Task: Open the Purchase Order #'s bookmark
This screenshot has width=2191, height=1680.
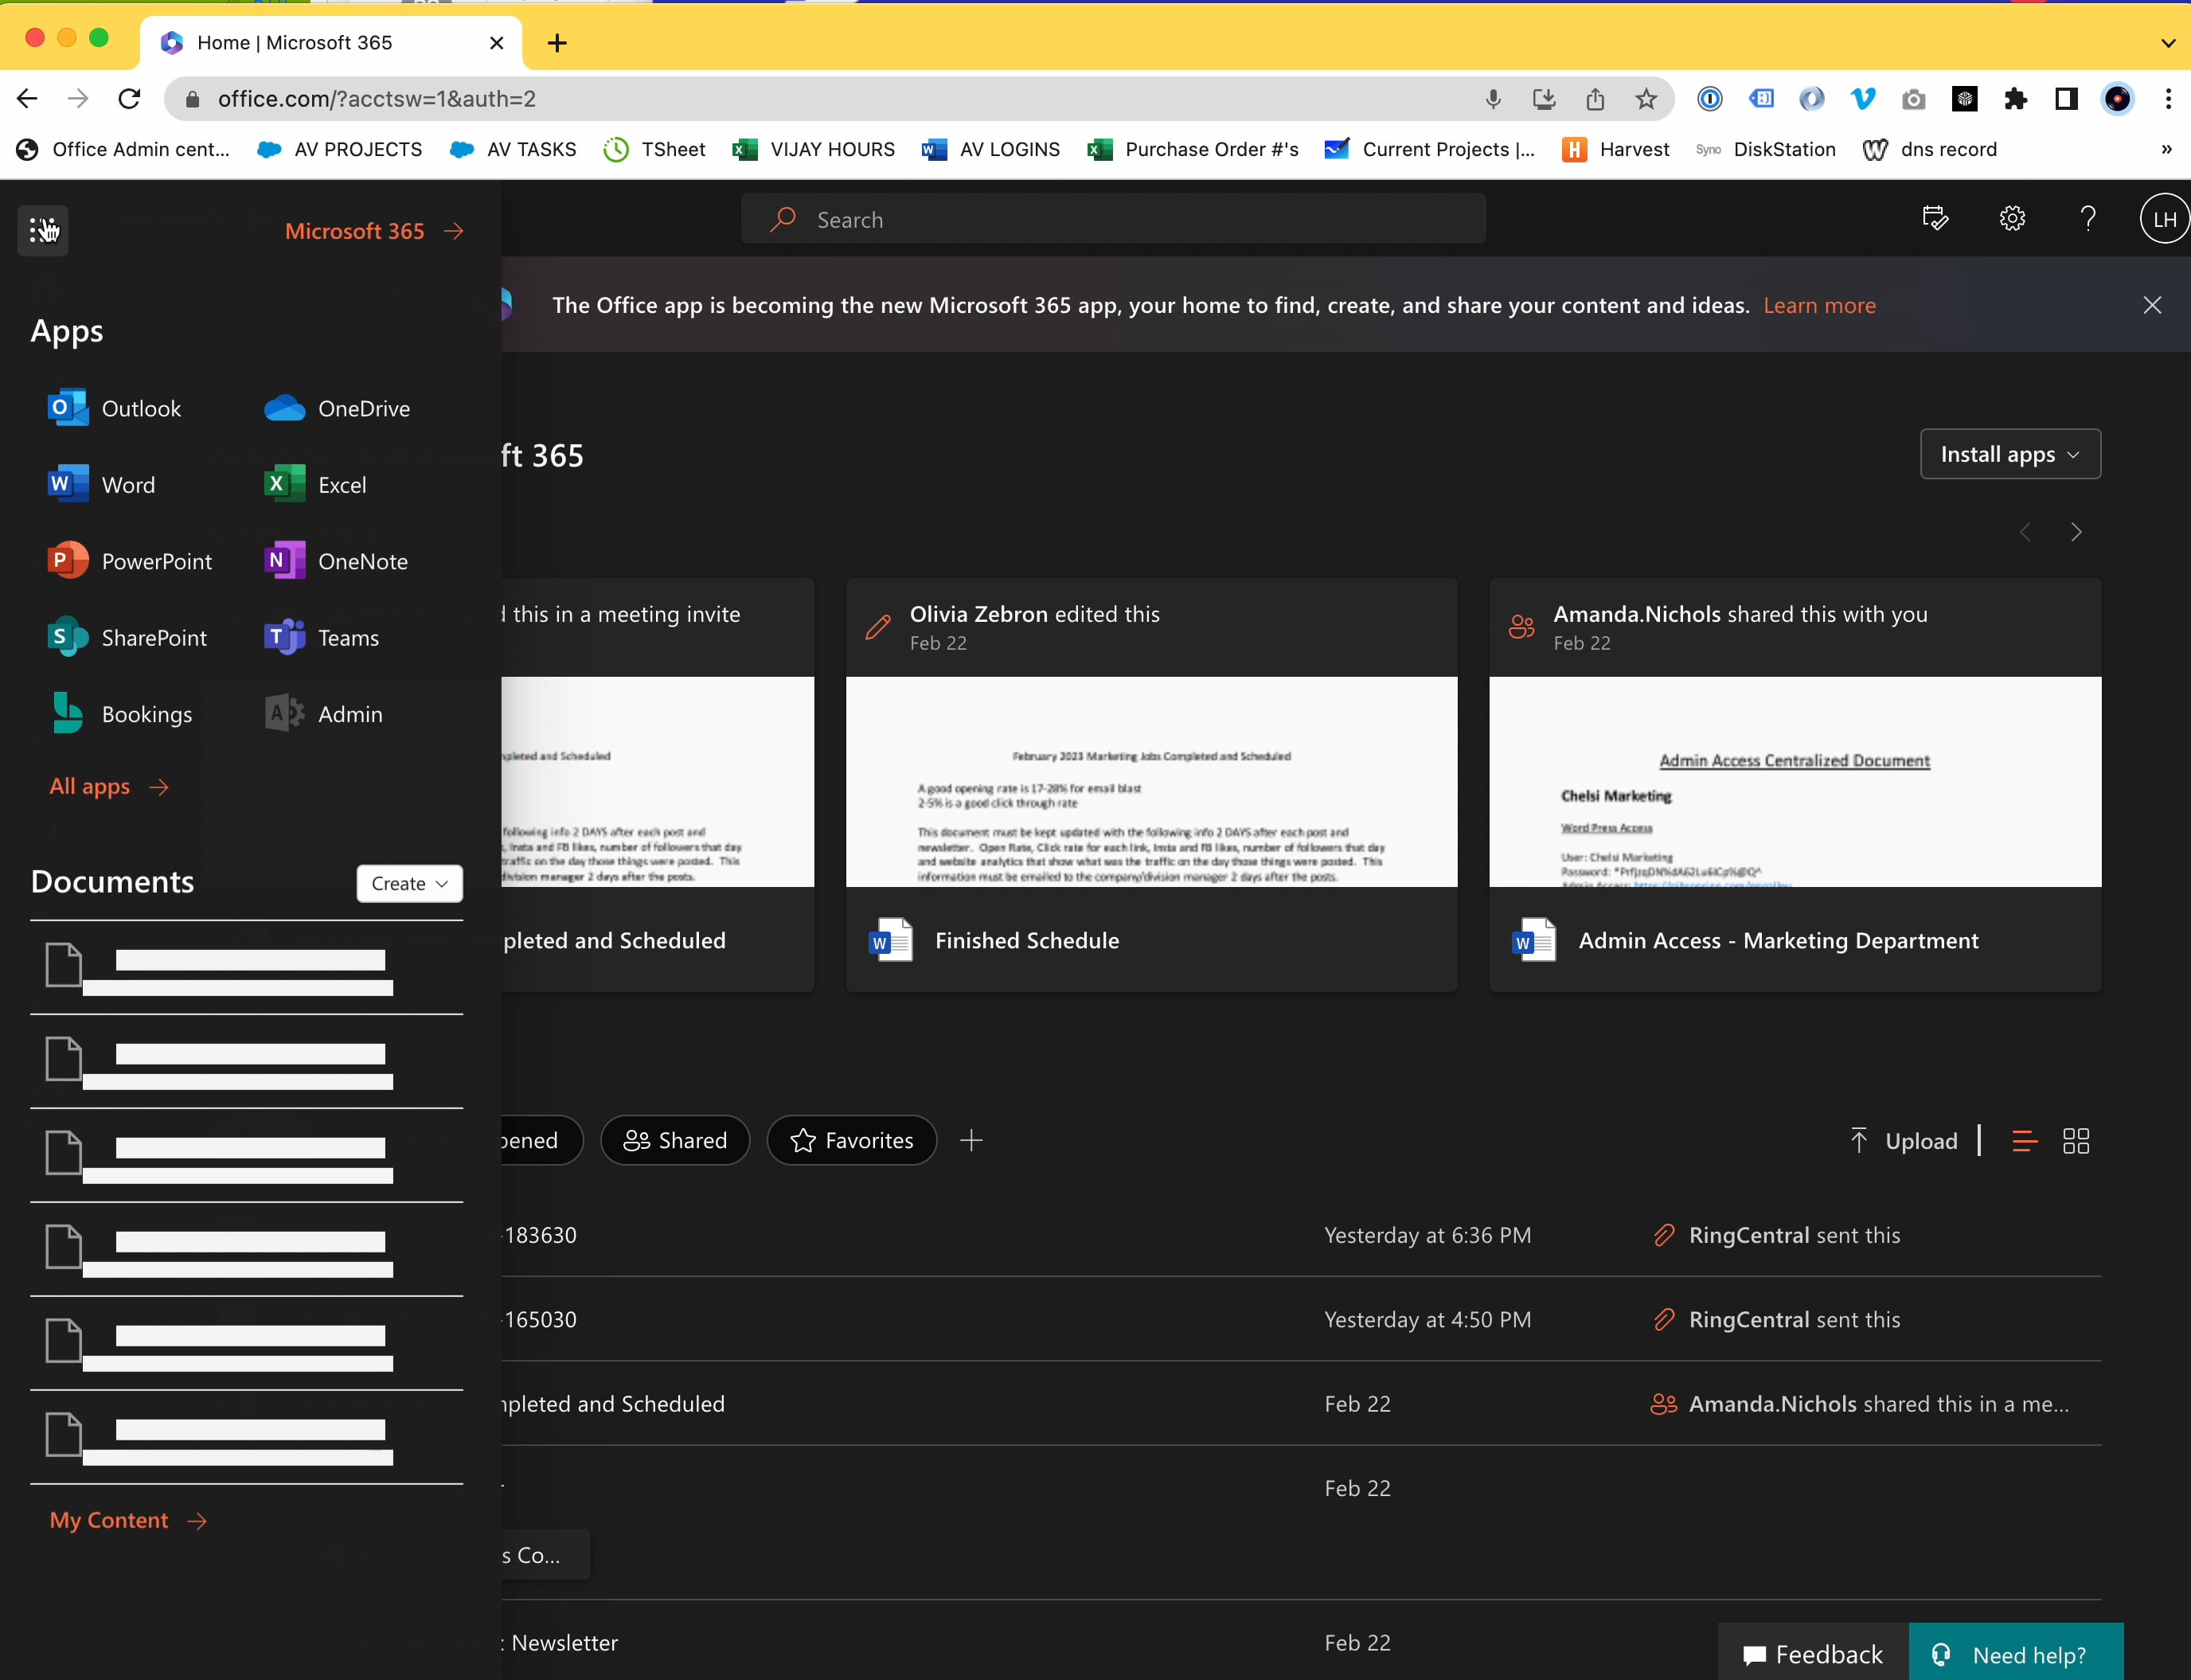Action: tap(1193, 149)
